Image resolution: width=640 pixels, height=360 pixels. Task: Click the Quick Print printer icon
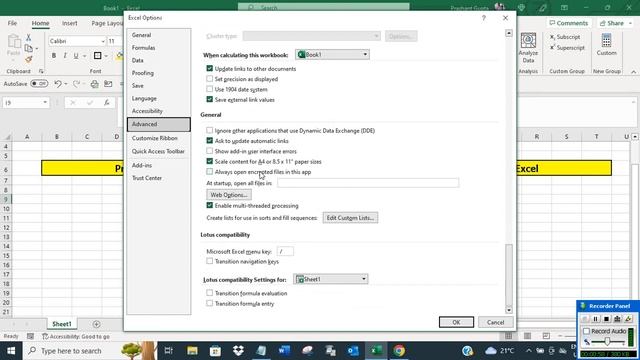(95, 84)
